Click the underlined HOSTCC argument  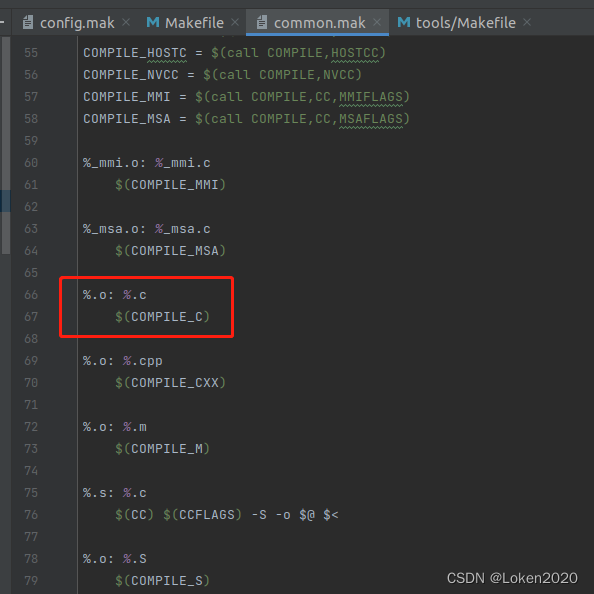coord(355,53)
